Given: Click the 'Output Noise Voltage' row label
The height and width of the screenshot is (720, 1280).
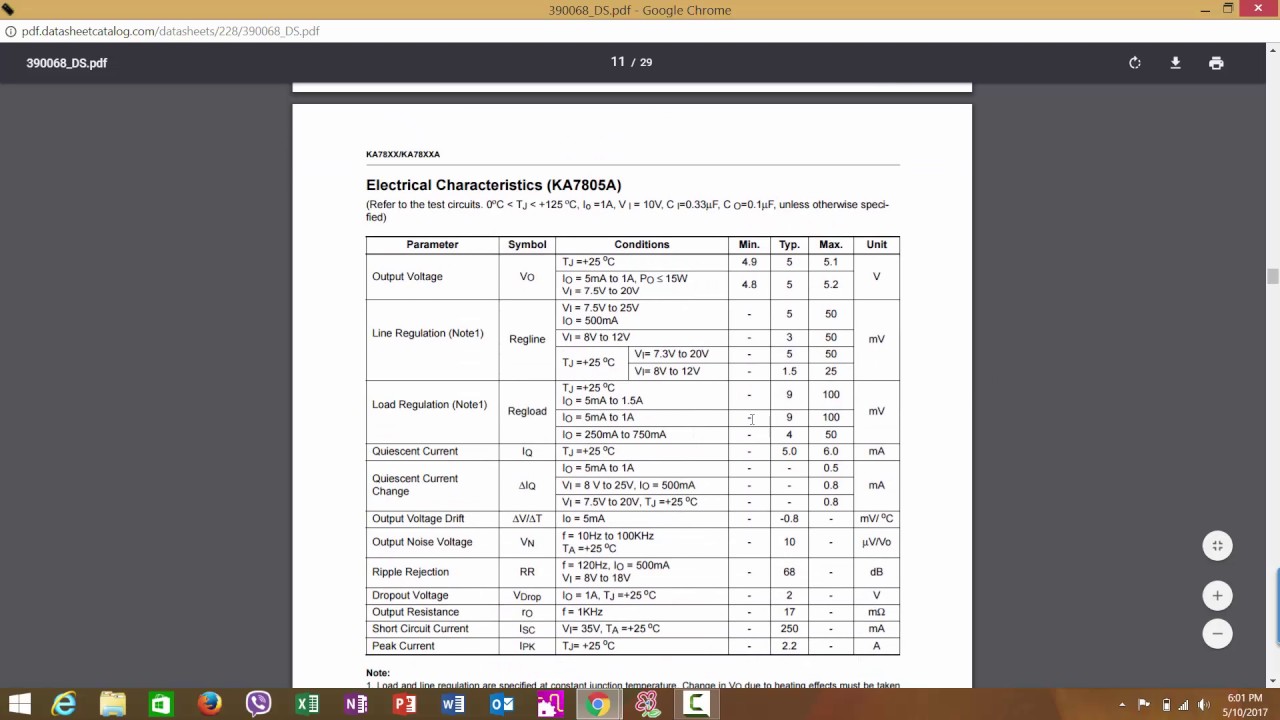Looking at the screenshot, I should (x=422, y=542).
